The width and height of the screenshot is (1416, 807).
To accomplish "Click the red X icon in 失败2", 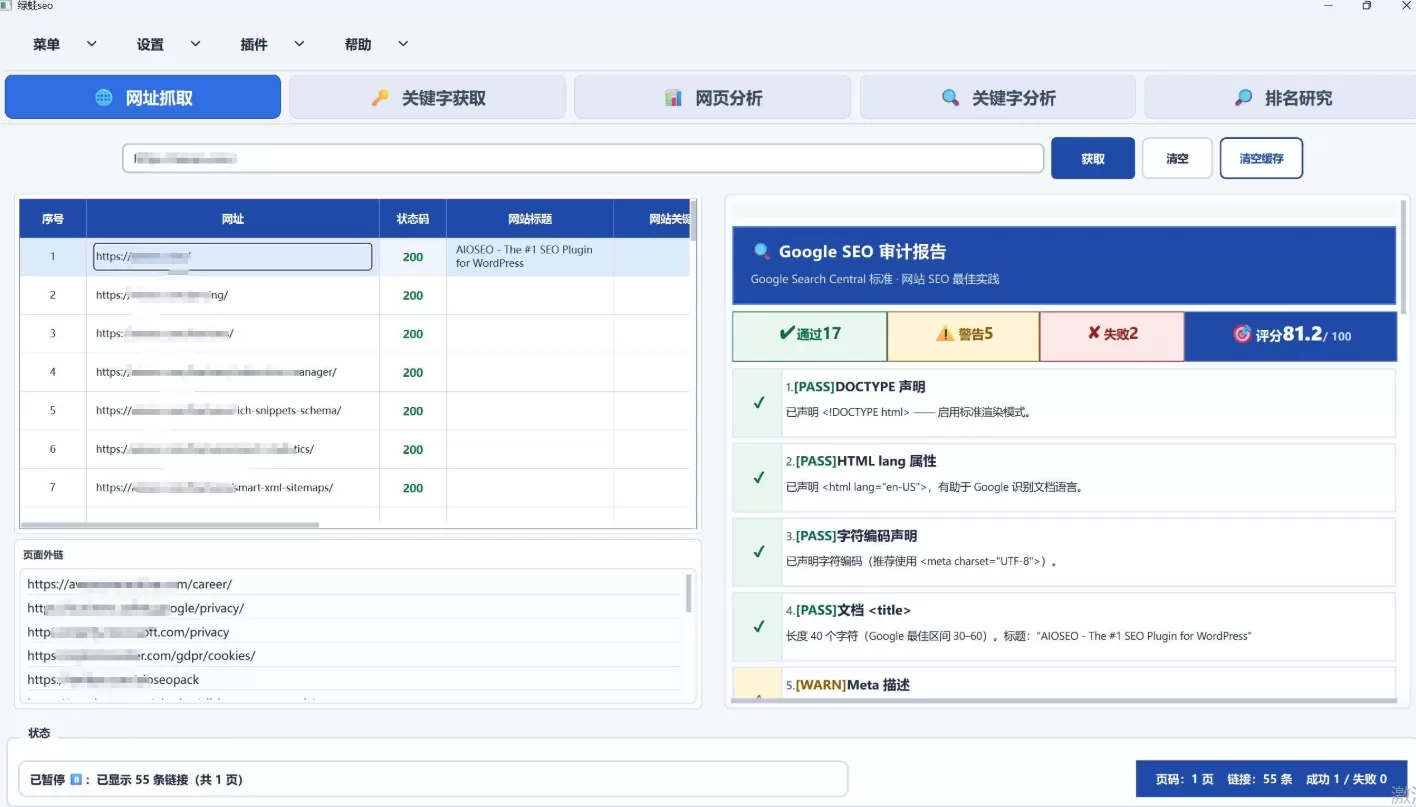I will 1094,333.
